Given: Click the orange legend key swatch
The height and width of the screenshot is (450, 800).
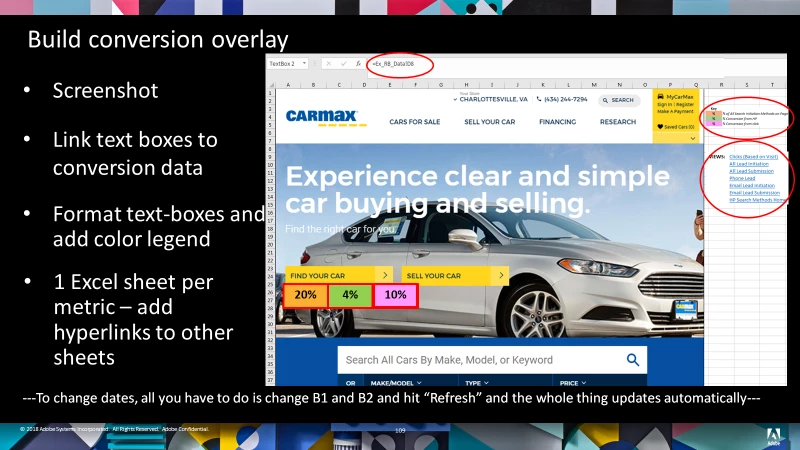Looking at the screenshot, I should (x=714, y=114).
